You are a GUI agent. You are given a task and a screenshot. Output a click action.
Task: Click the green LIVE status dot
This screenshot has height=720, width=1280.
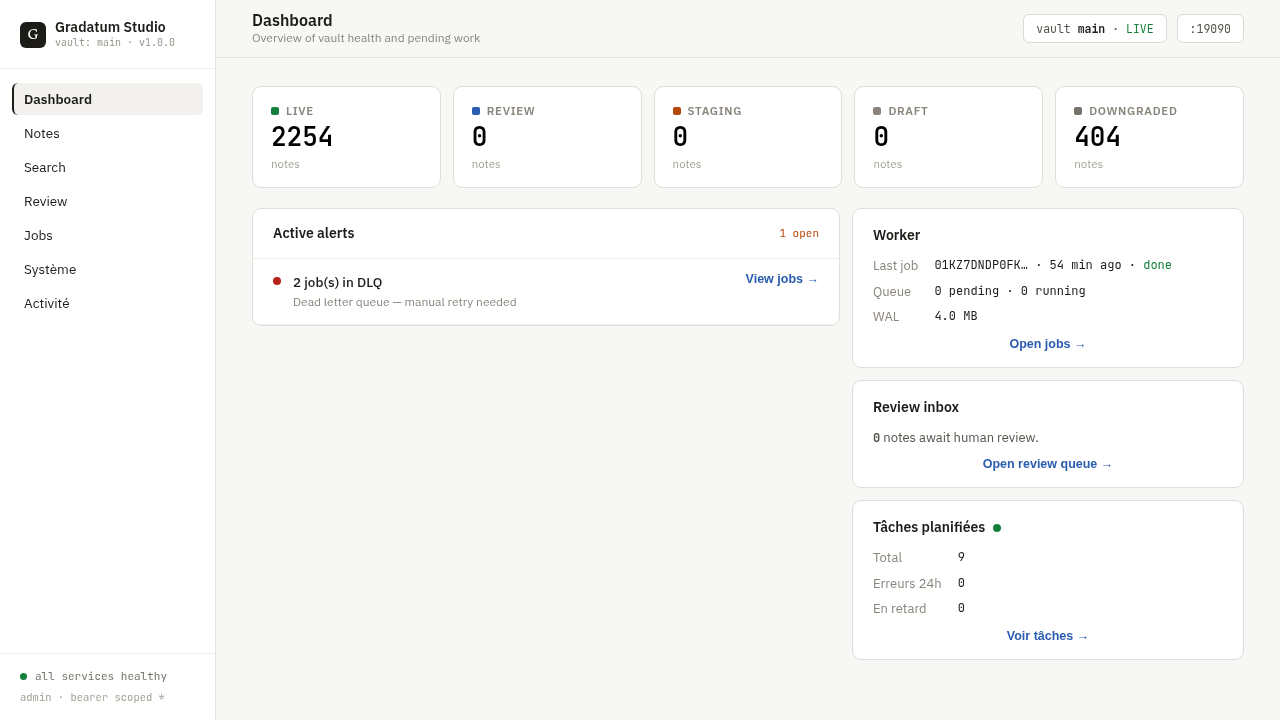[275, 111]
